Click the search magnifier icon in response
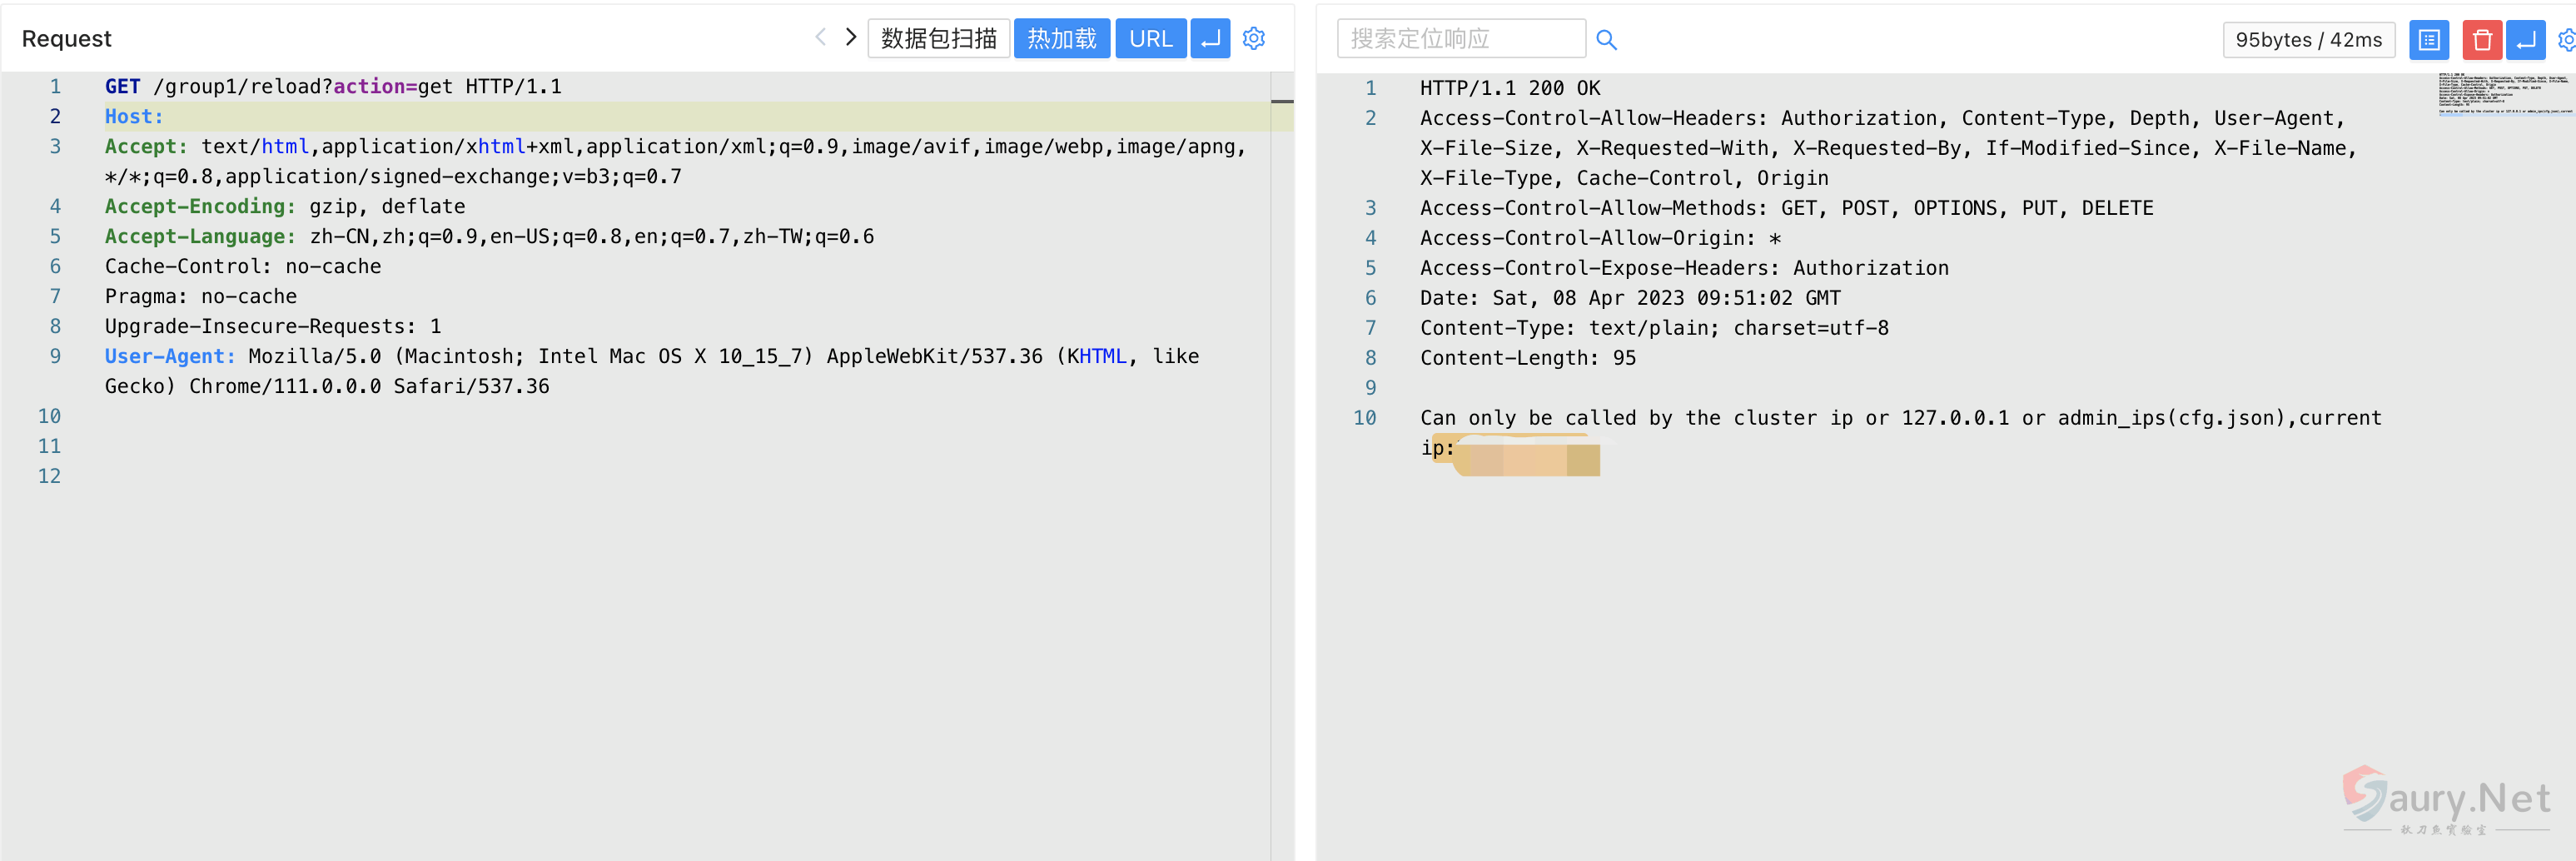 pyautogui.click(x=1606, y=40)
